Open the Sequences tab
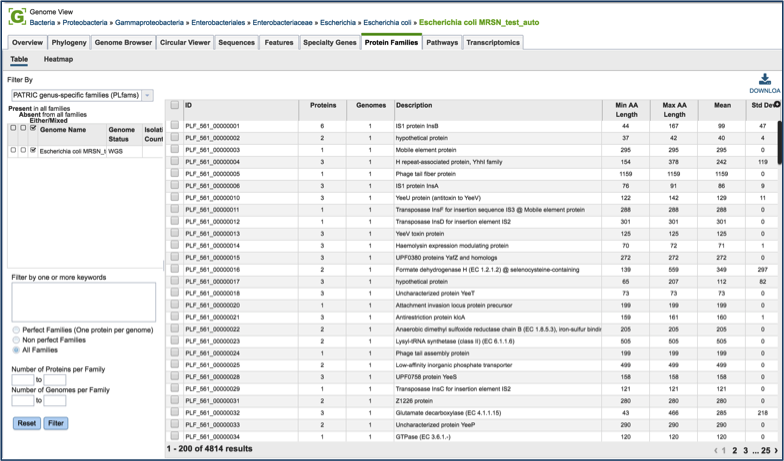The image size is (784, 461). coord(236,42)
